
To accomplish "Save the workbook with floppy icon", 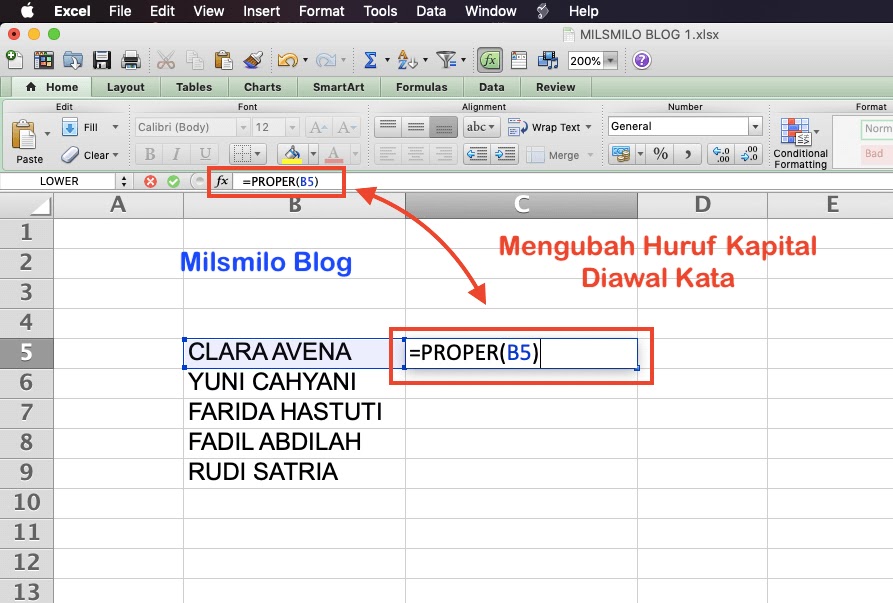I will click(x=102, y=60).
